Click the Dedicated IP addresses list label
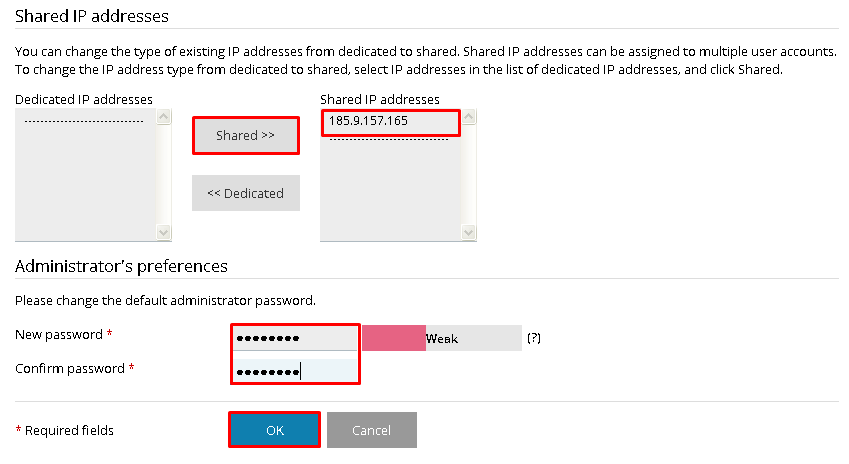This screenshot has width=849, height=464. click(84, 99)
